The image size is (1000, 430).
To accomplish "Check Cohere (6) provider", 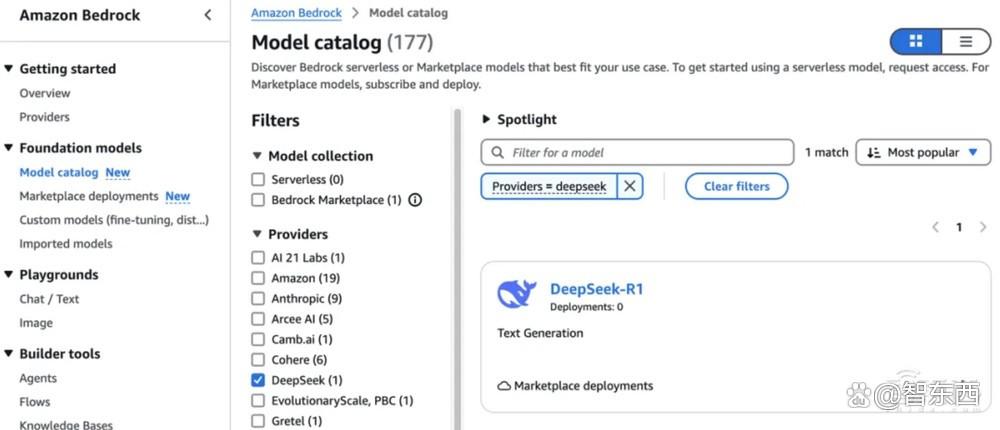I will (258, 360).
